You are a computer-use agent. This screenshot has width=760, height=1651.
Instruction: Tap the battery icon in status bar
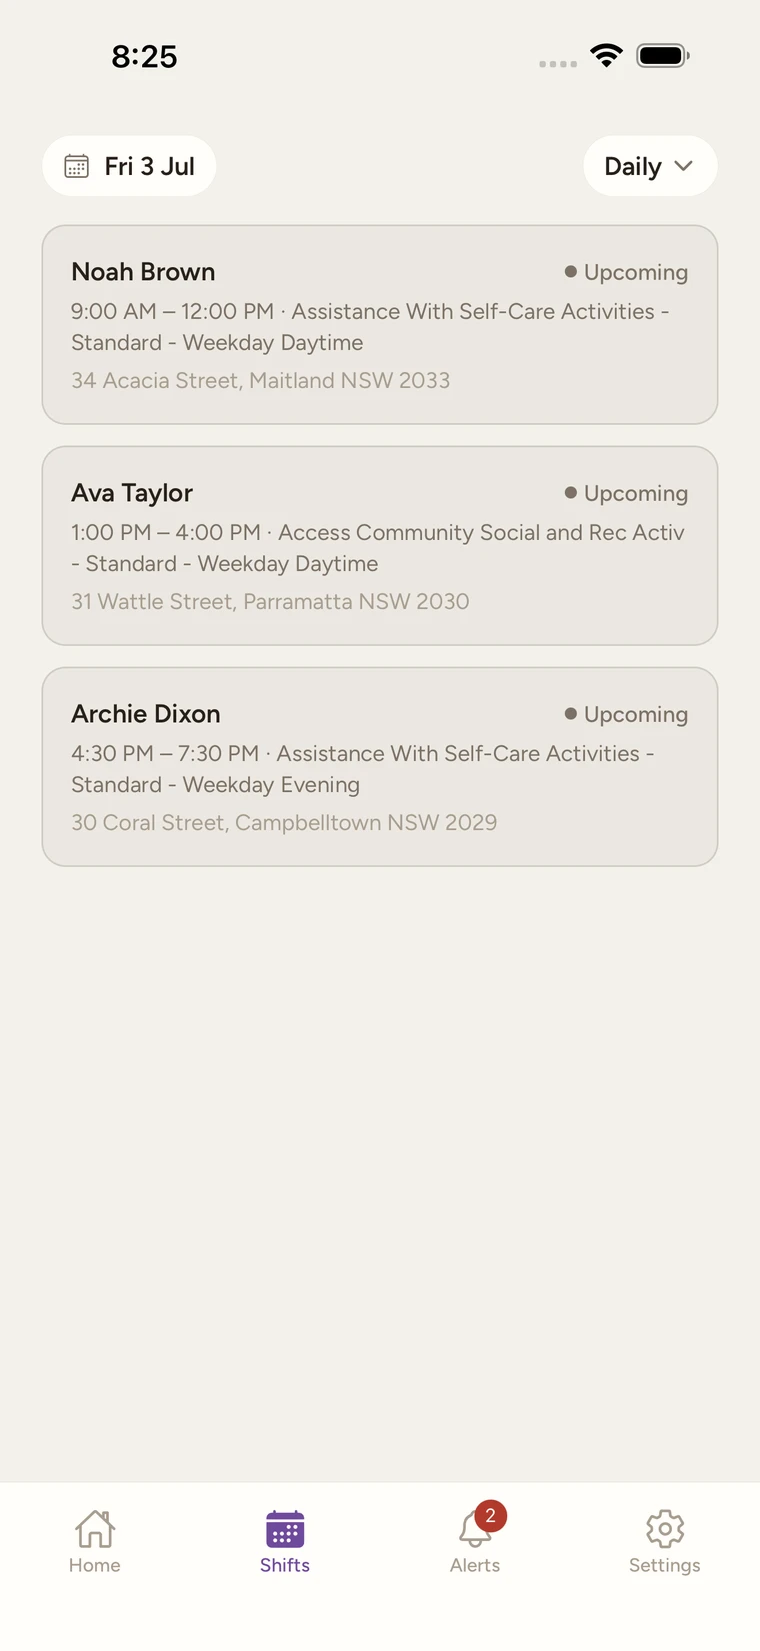663,56
